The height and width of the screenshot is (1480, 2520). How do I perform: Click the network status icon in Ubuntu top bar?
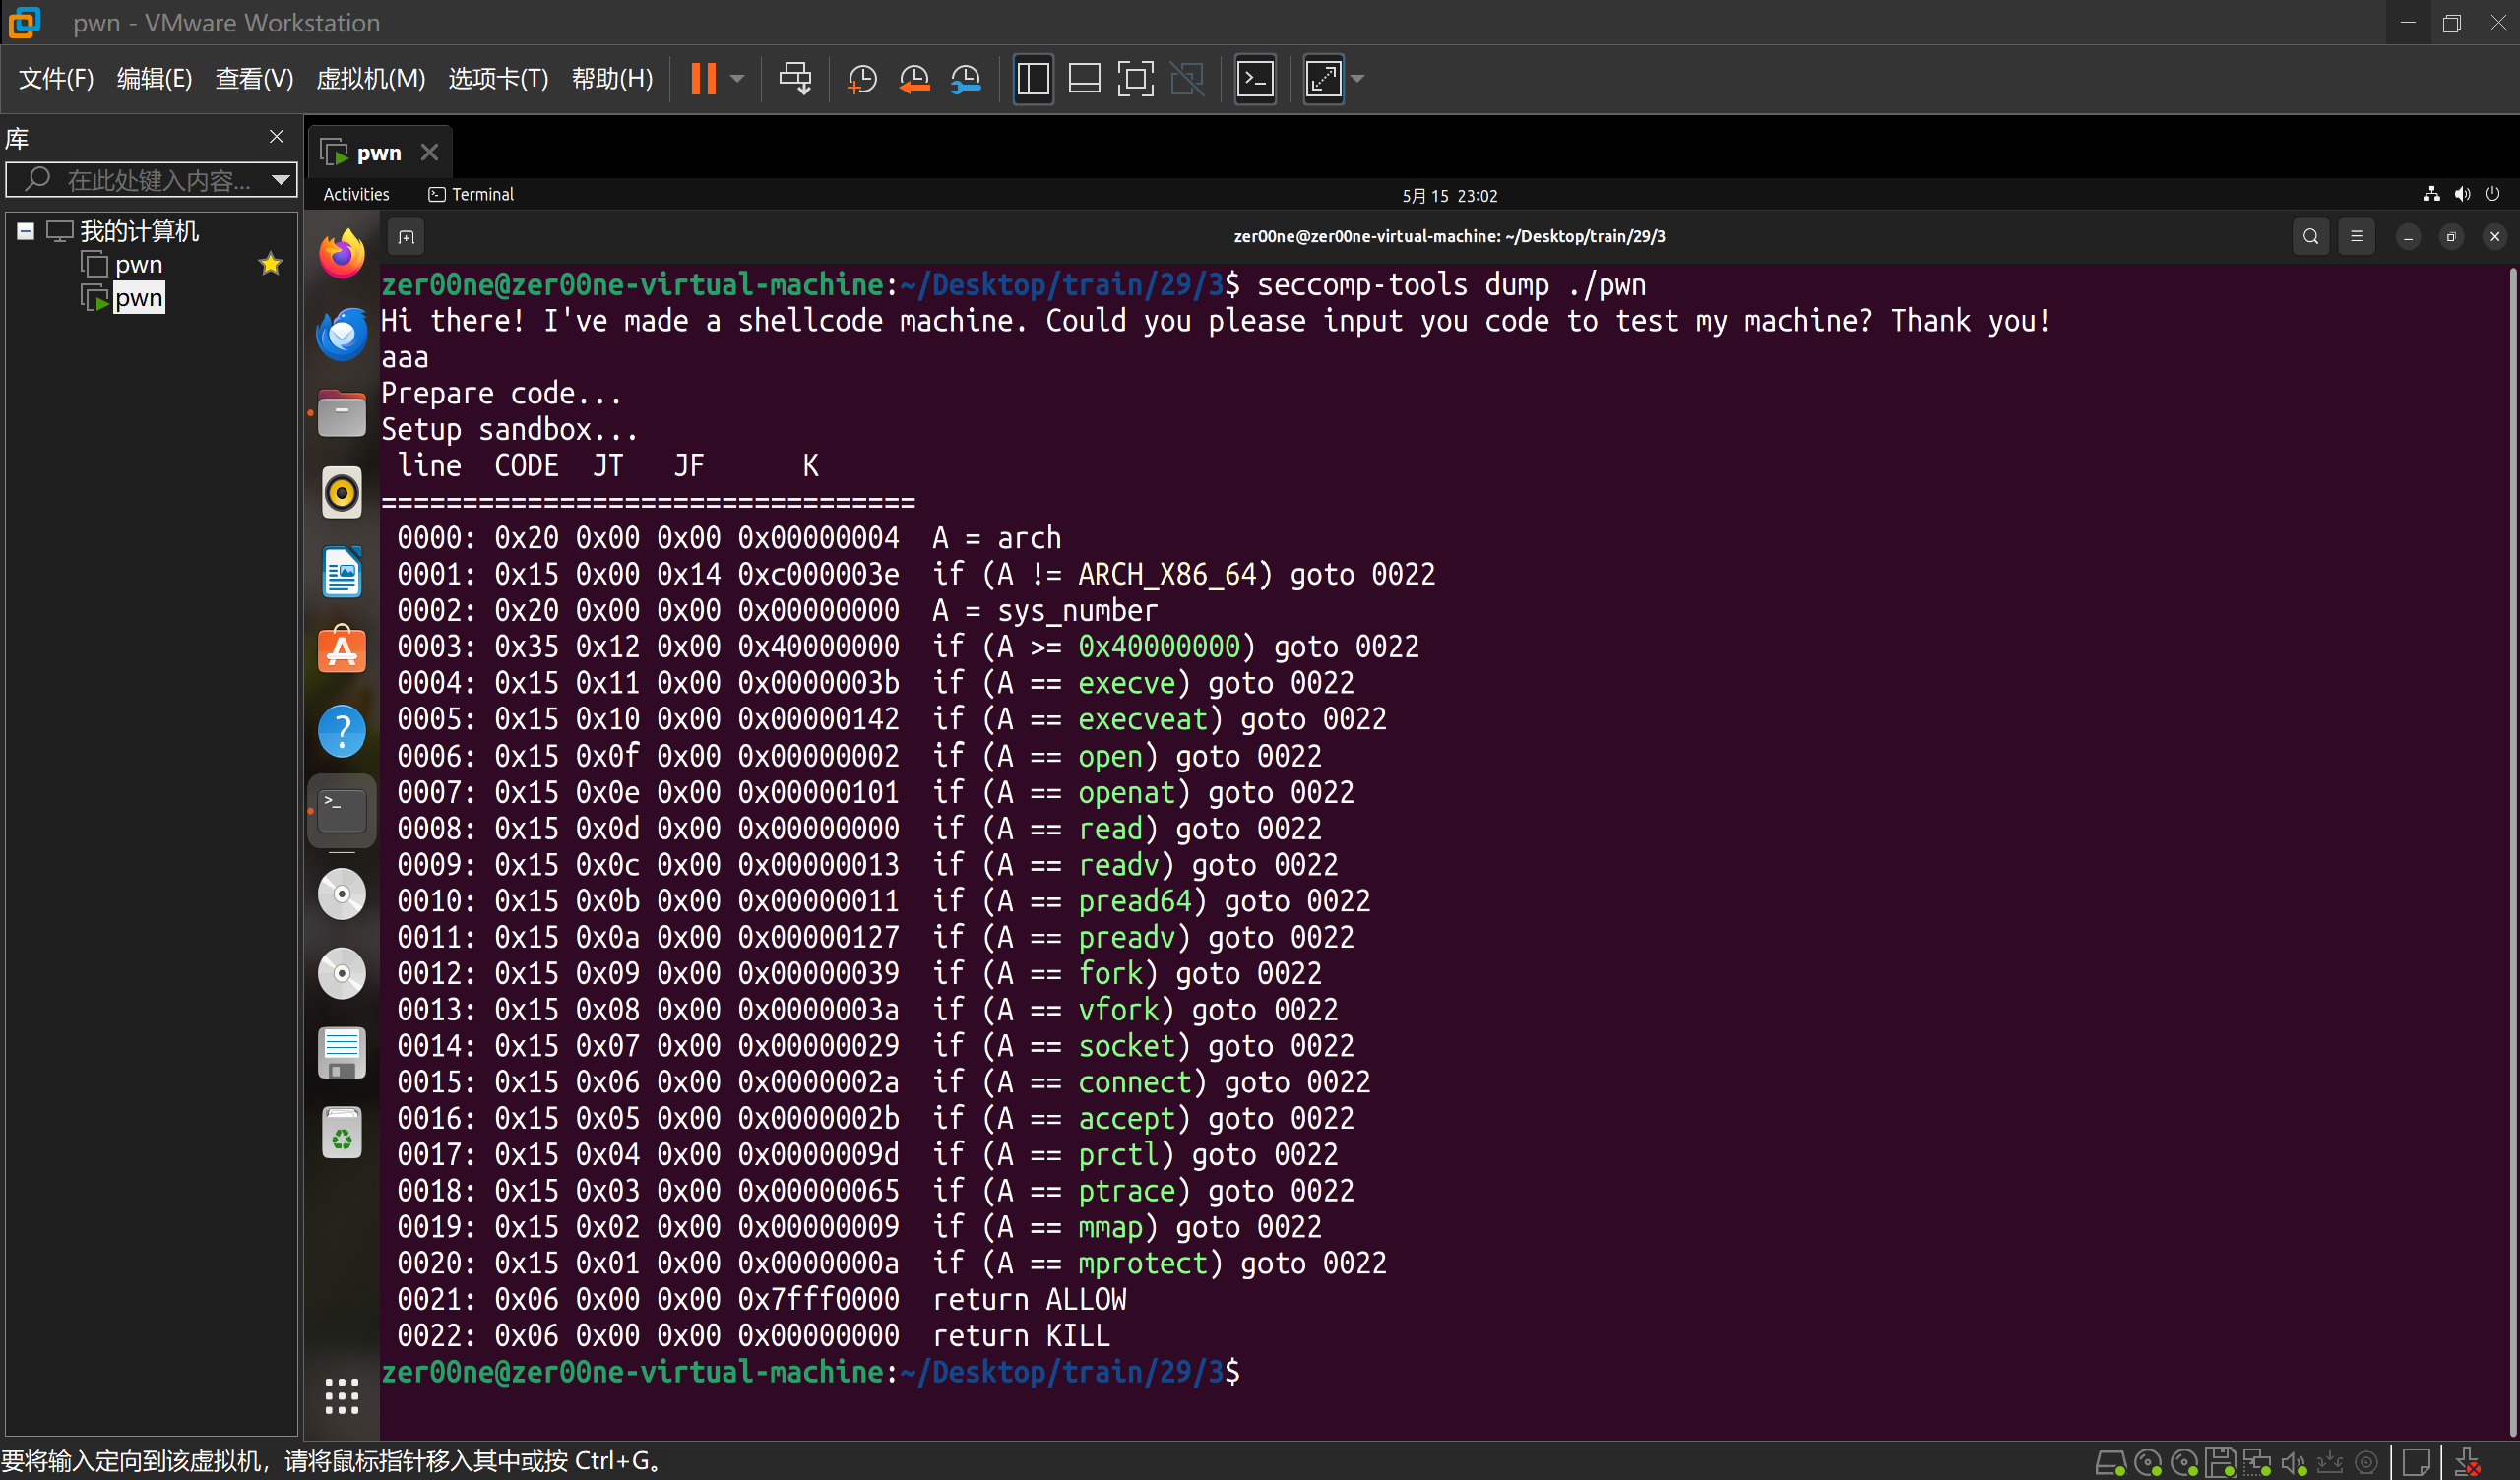pos(2431,194)
